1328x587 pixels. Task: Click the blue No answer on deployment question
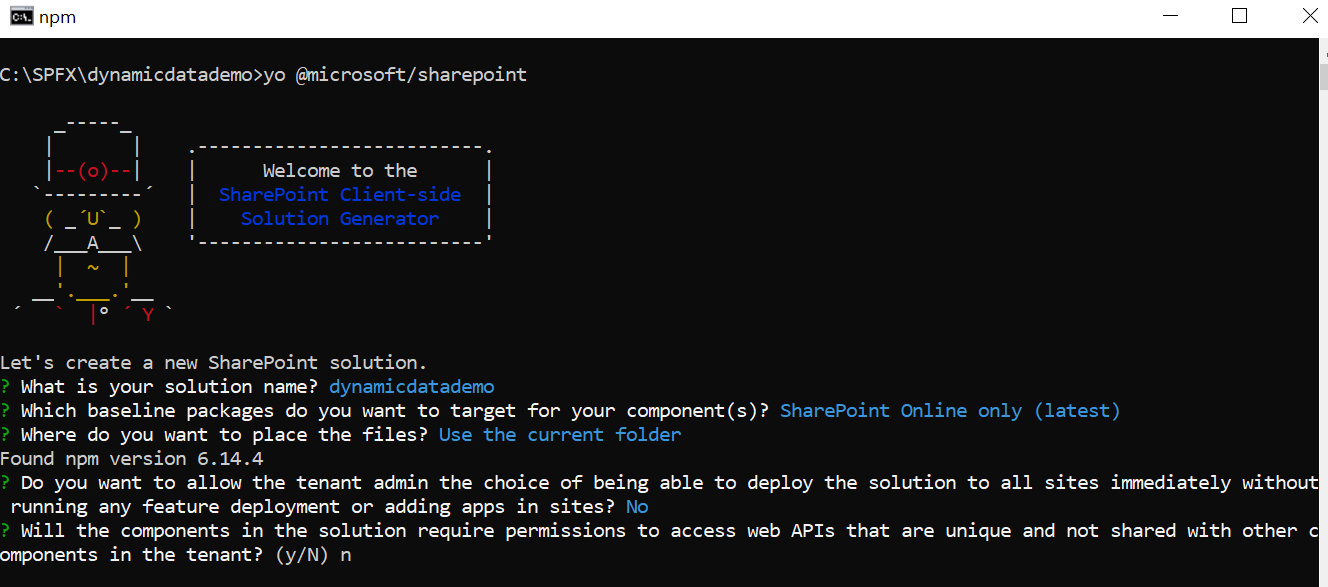click(x=637, y=506)
